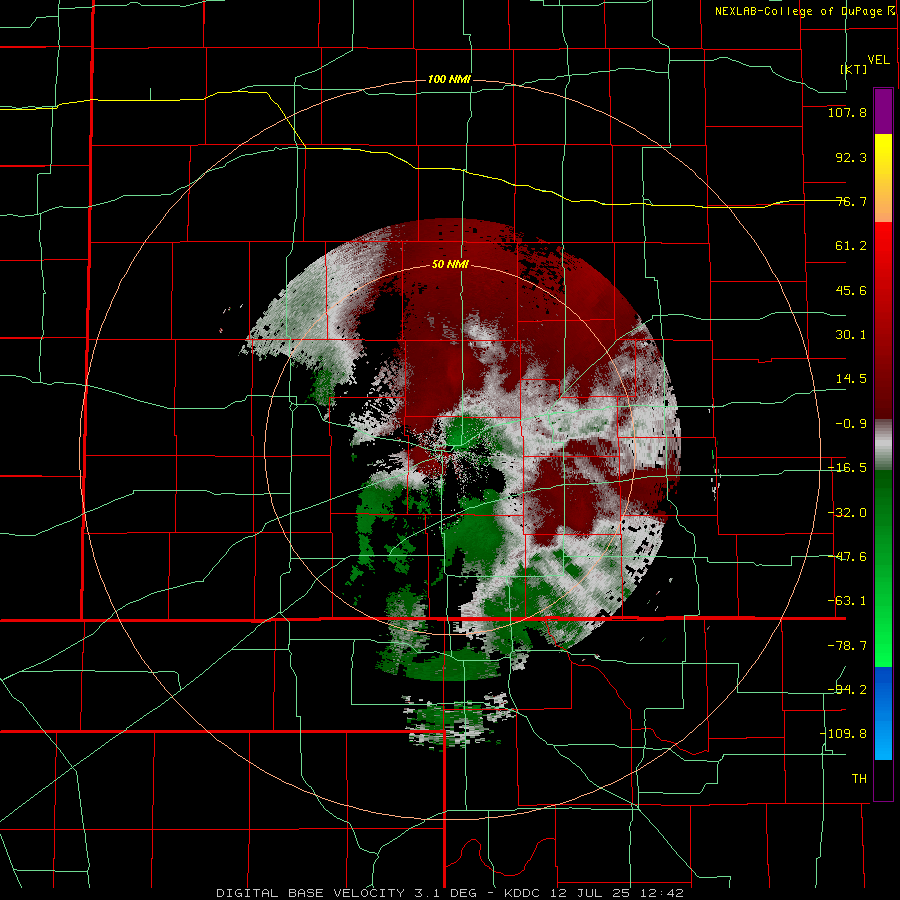Click the [KT] units label

click(854, 69)
